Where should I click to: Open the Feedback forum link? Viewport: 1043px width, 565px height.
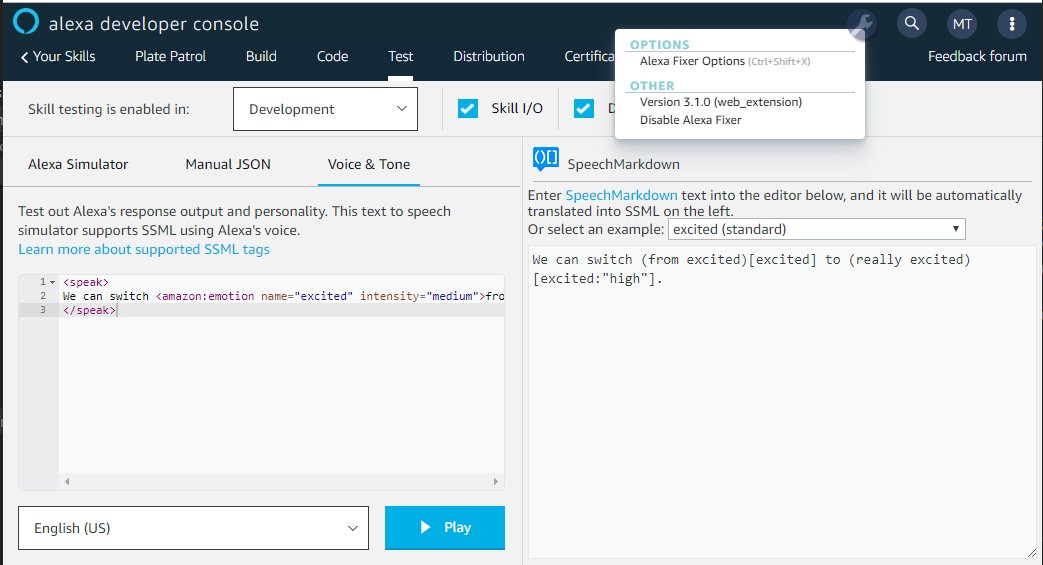977,57
